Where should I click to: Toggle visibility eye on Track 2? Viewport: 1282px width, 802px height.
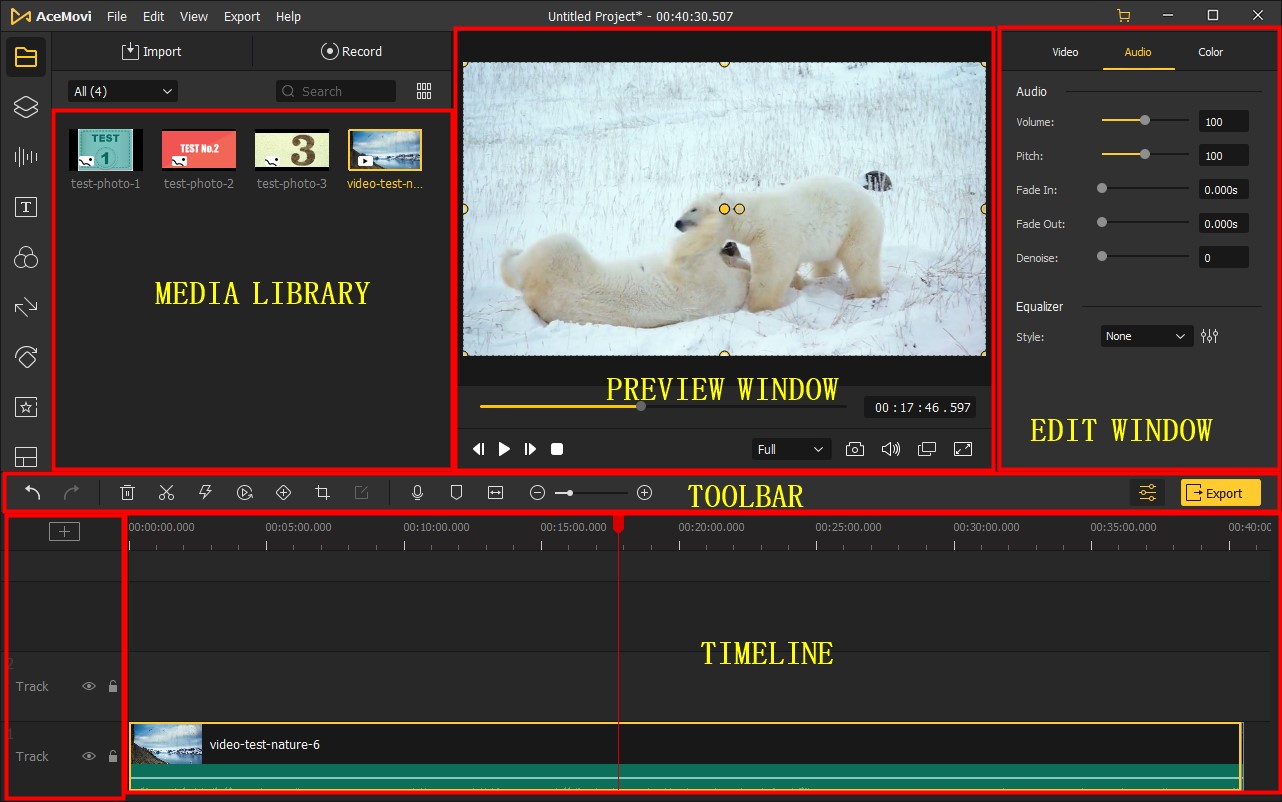pos(89,687)
